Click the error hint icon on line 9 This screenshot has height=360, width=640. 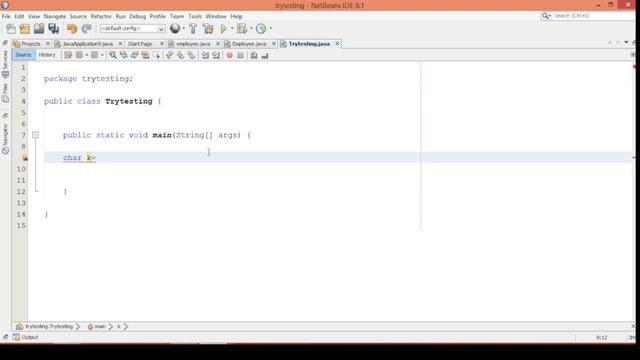[x=24, y=158]
